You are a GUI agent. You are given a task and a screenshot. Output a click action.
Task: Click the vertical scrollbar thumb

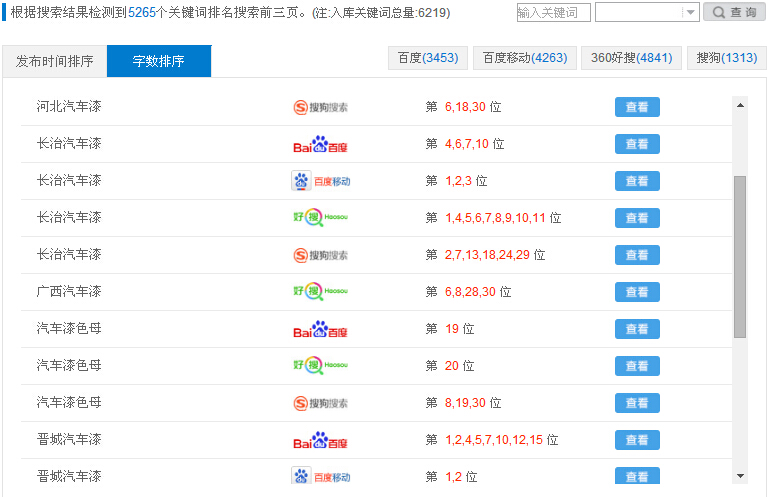740,257
